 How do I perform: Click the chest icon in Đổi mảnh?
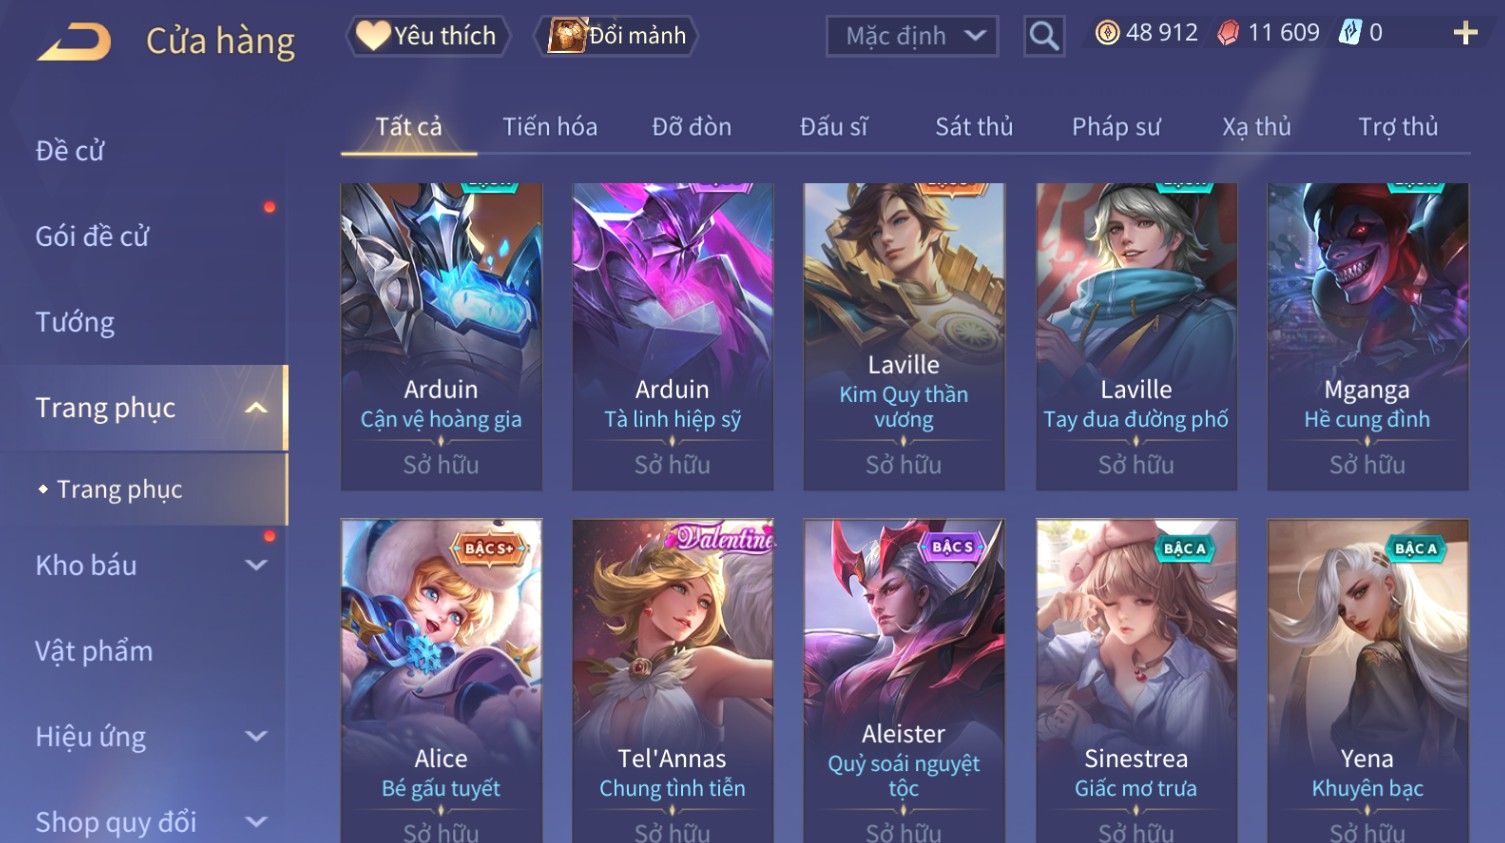[x=566, y=35]
